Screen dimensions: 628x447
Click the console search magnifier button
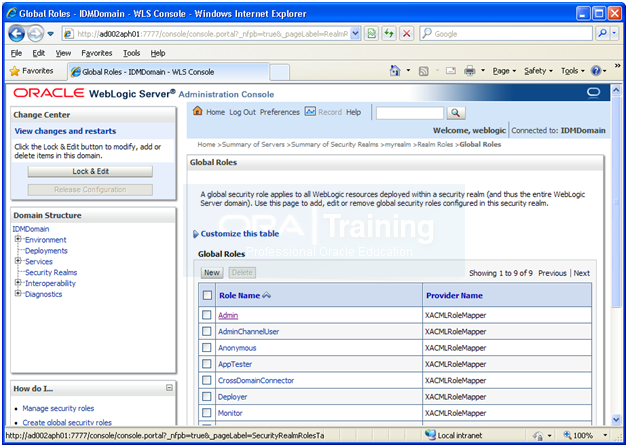click(455, 113)
